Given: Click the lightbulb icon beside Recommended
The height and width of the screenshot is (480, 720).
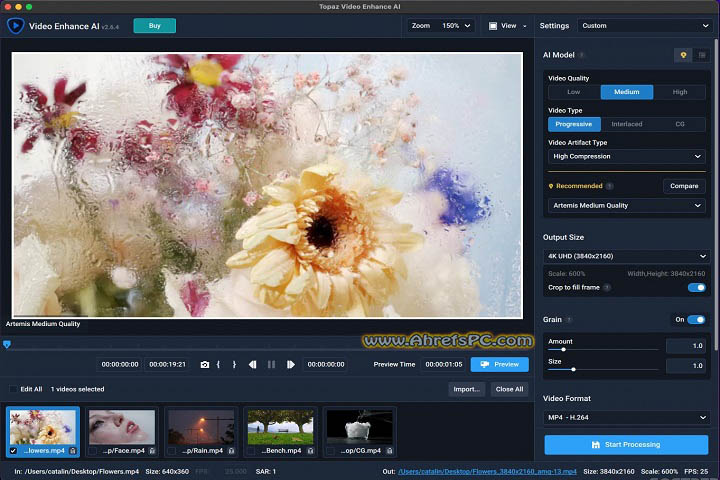Looking at the screenshot, I should [551, 186].
